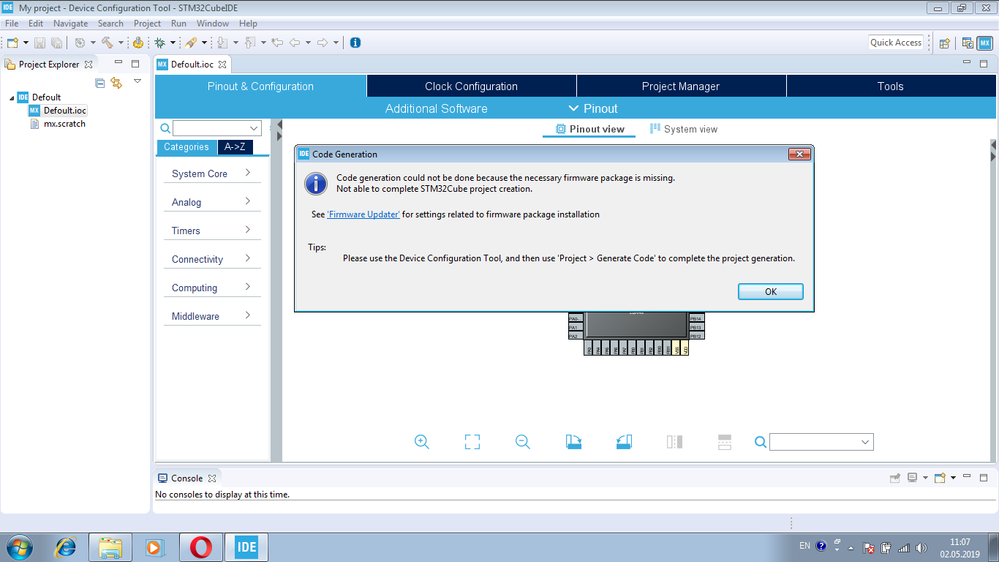Open the Navigate menu
999x562 pixels.
70,24
